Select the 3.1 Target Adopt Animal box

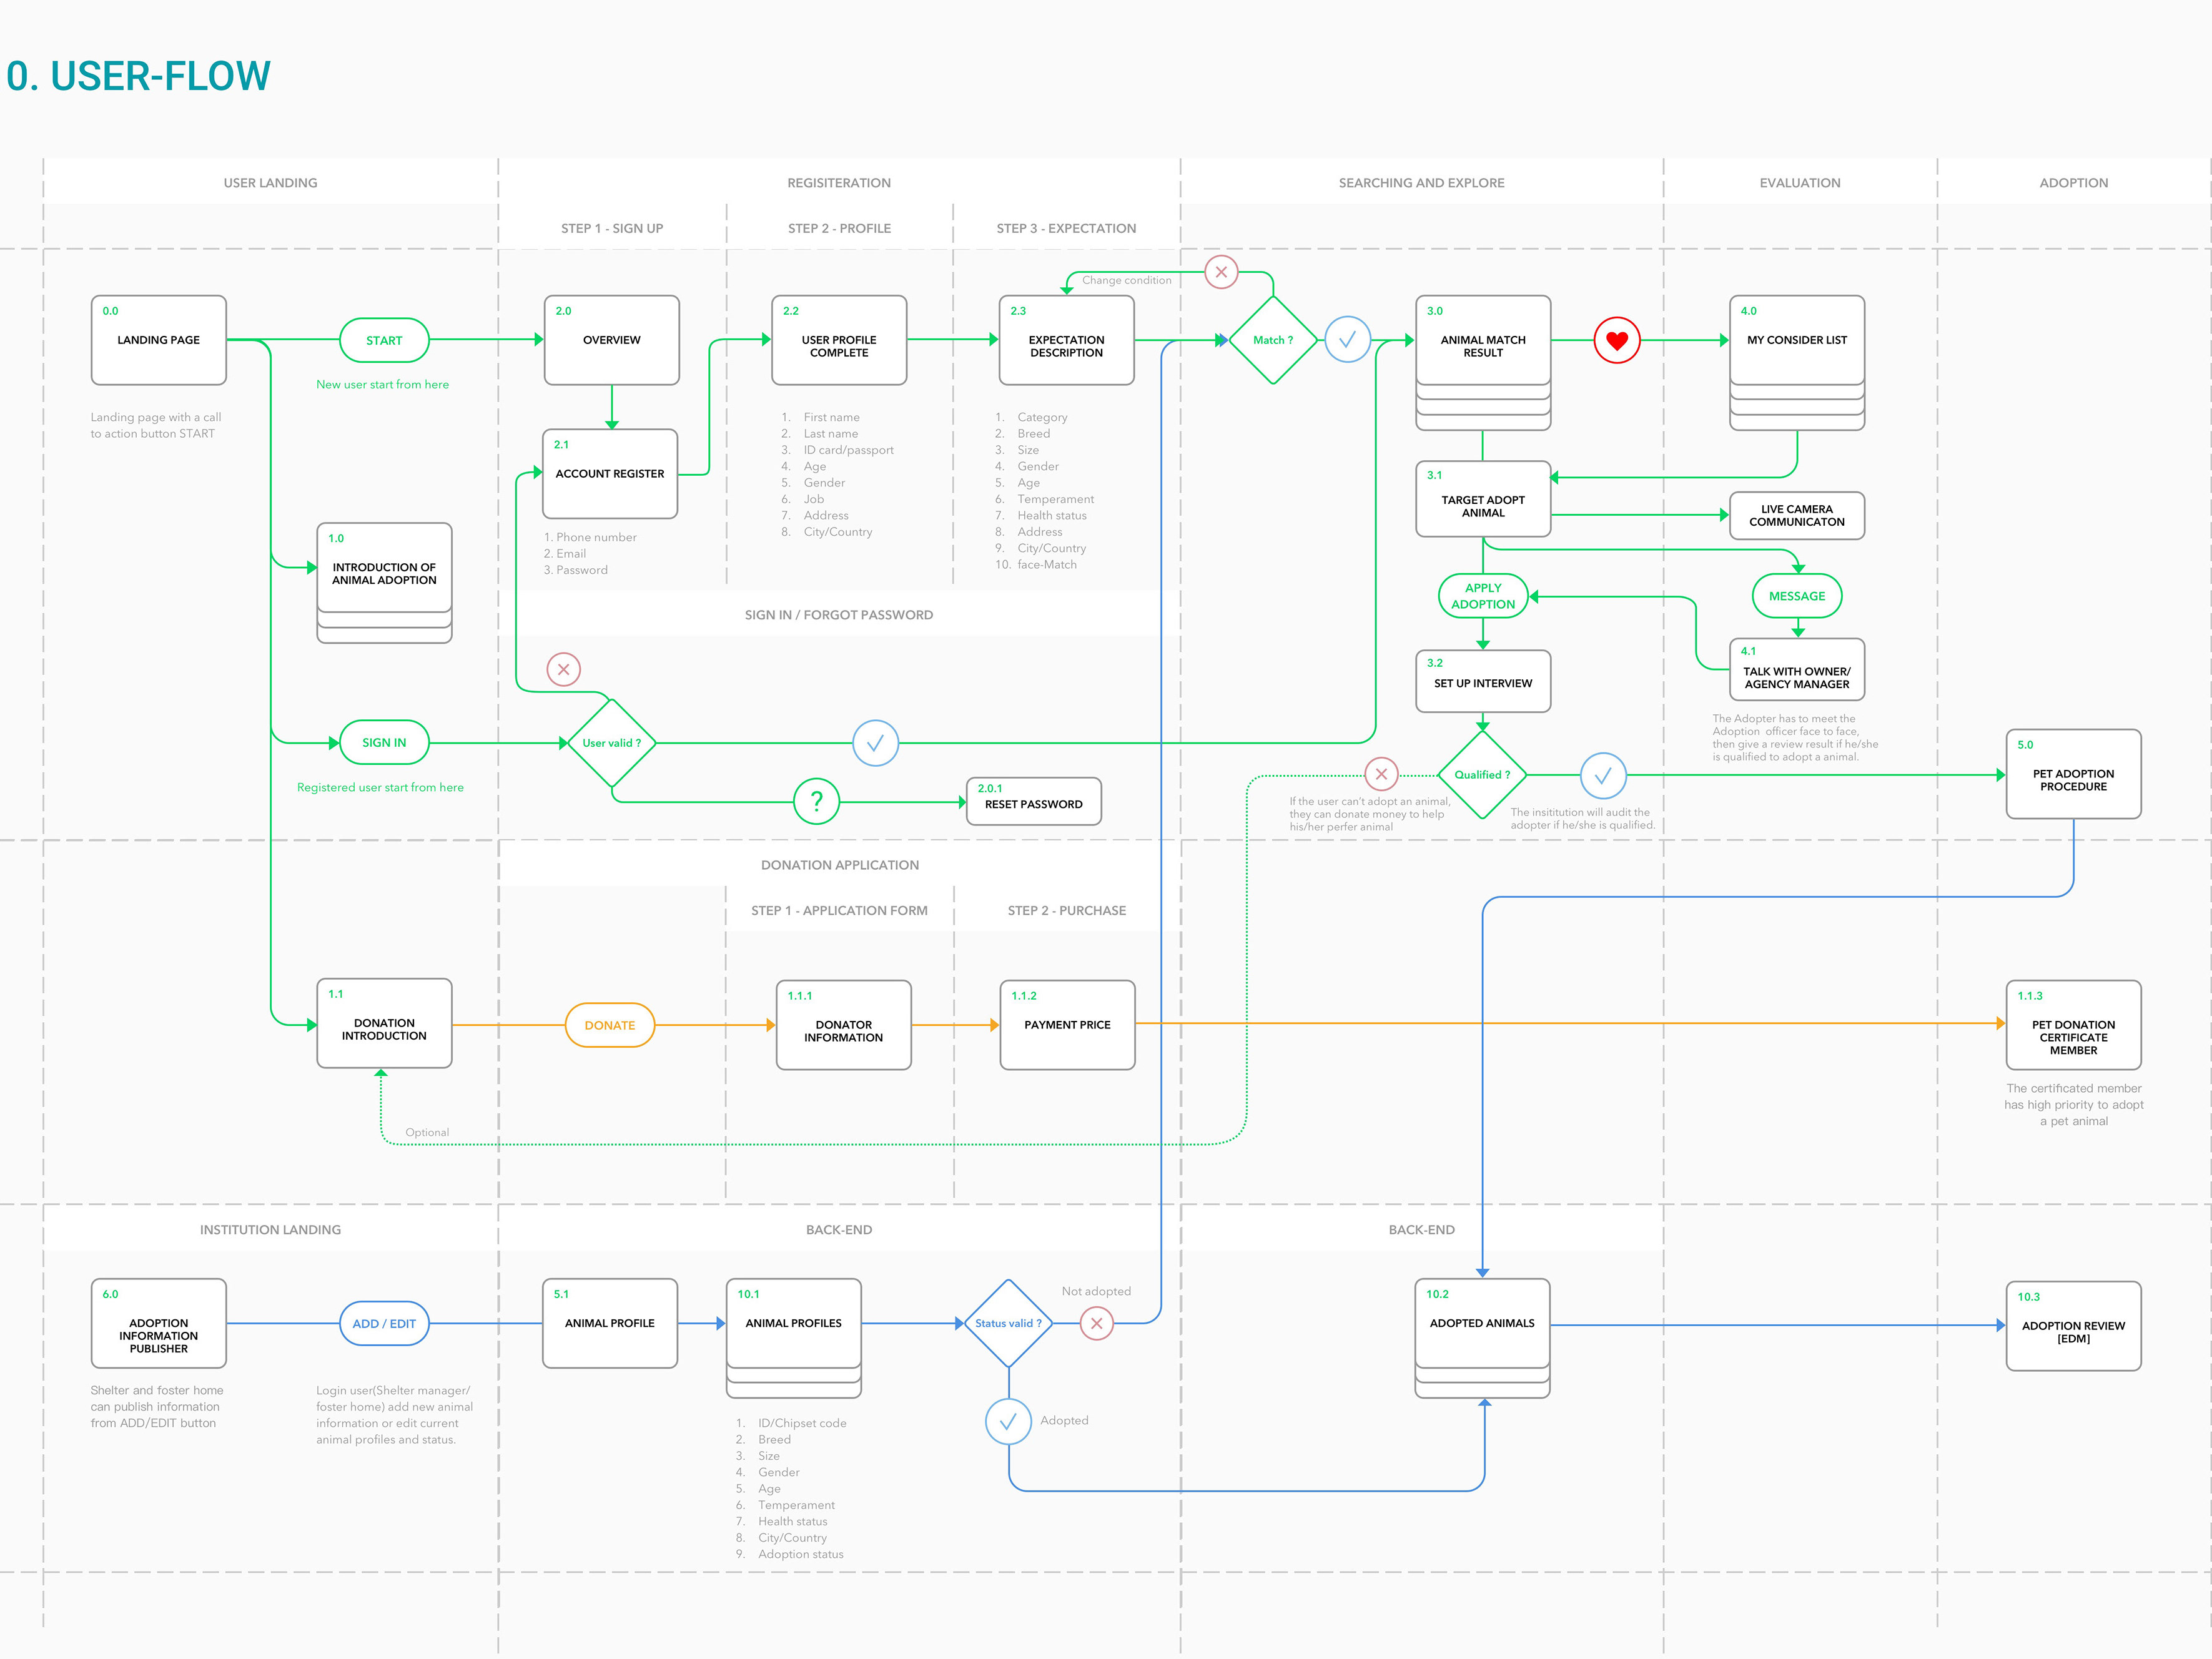coord(1483,499)
